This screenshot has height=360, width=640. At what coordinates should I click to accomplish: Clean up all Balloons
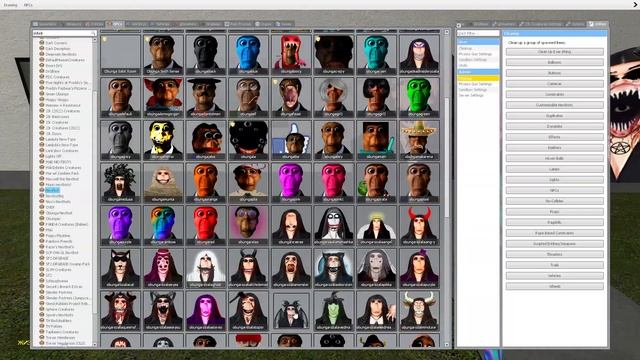pos(554,62)
